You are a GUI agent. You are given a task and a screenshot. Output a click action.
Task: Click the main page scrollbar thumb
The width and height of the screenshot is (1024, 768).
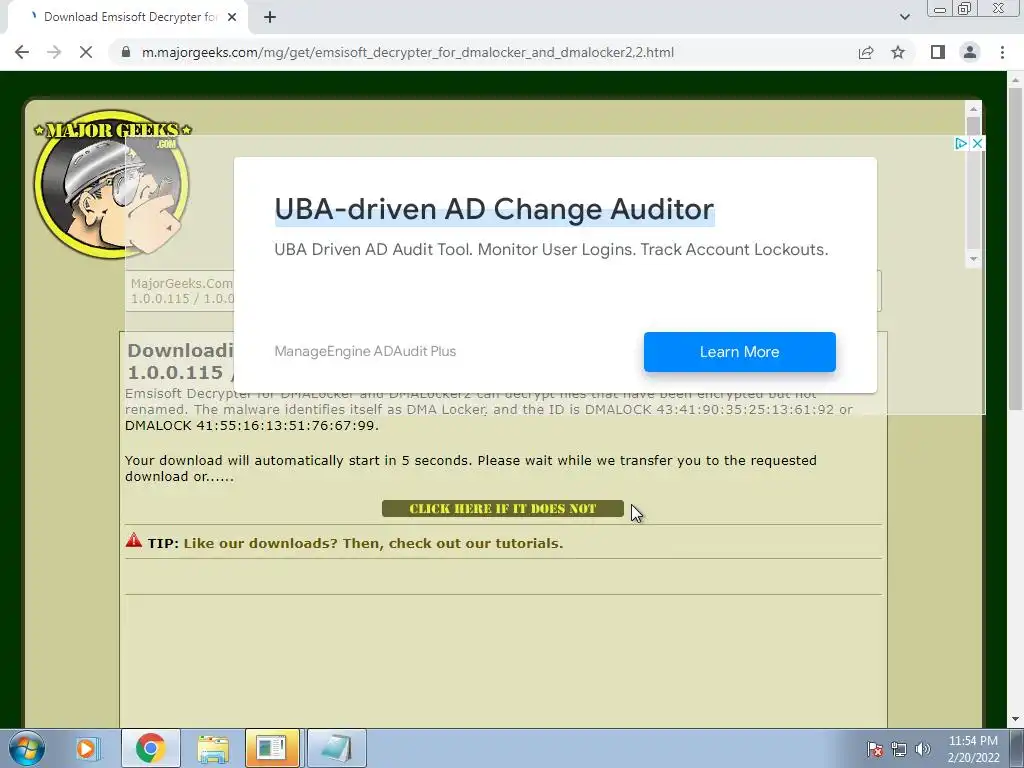[x=1015, y=248]
